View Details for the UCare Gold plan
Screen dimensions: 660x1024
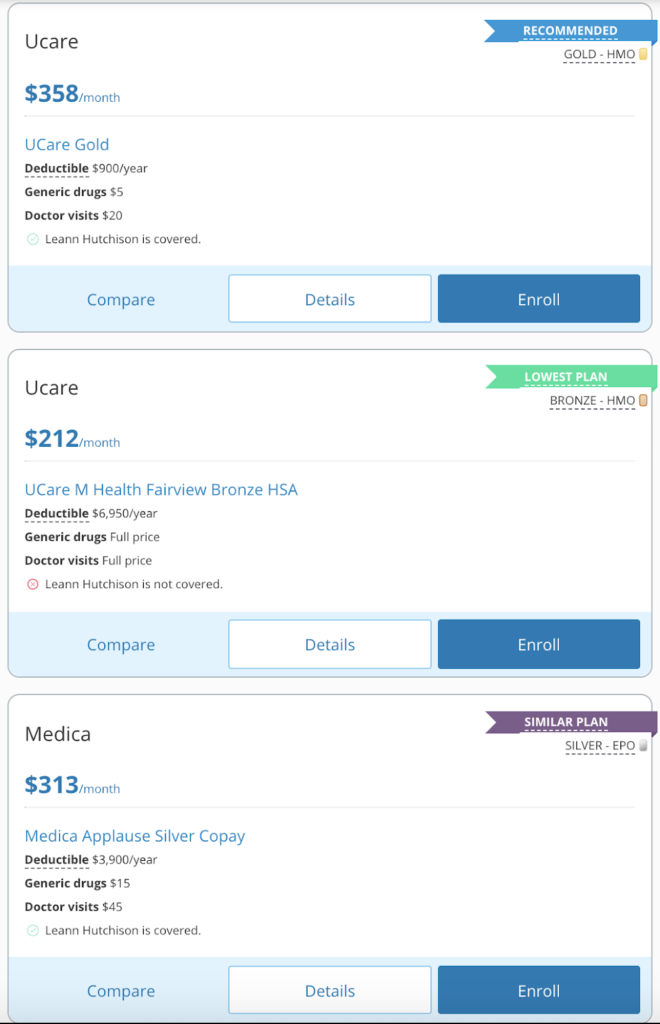point(329,298)
